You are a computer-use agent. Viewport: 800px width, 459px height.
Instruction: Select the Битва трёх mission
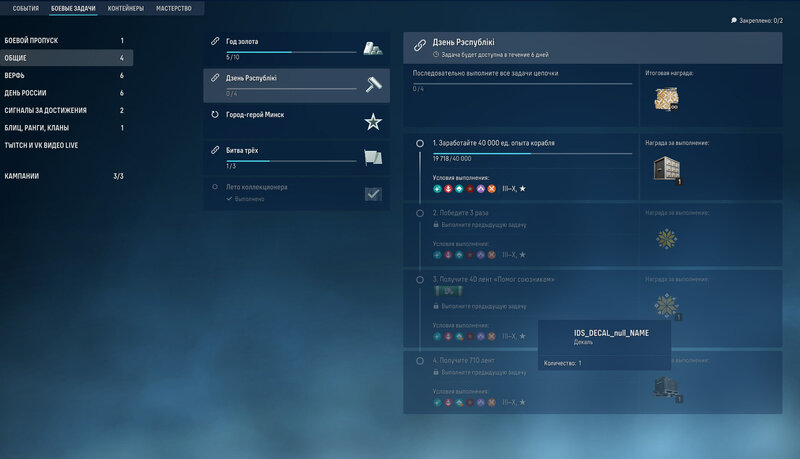(296, 158)
